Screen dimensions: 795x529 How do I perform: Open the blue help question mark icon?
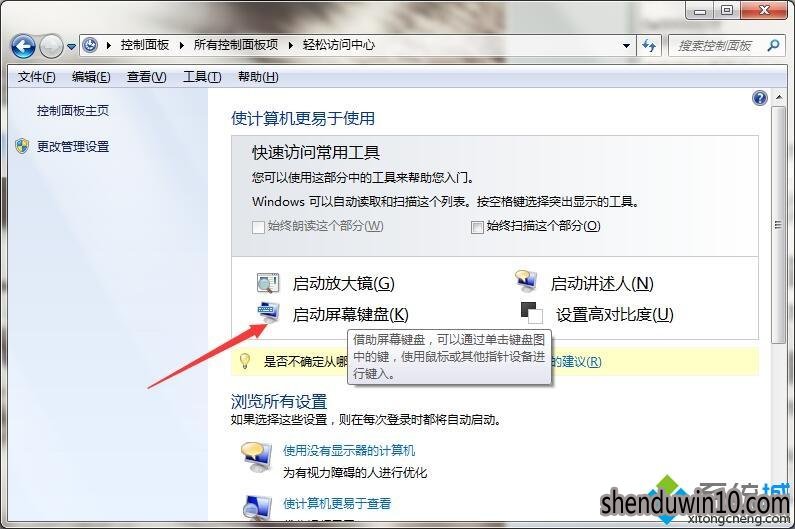[x=760, y=97]
